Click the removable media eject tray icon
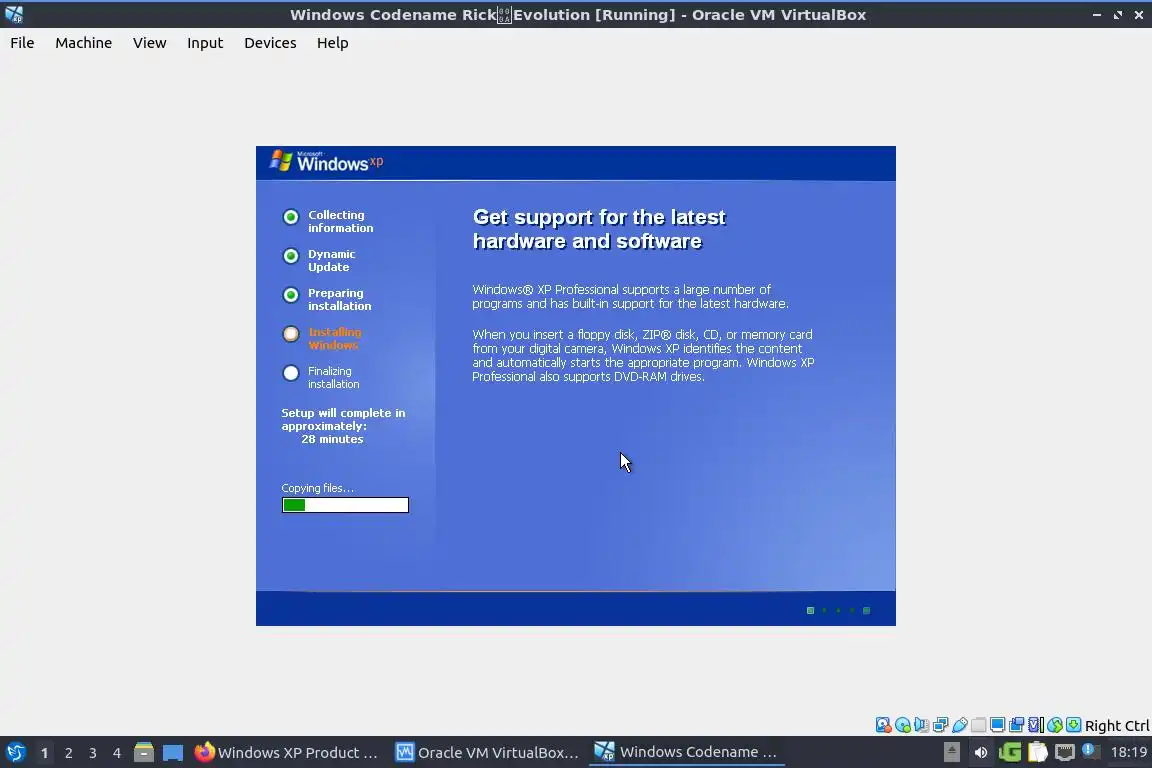The width and height of the screenshot is (1152, 768). coord(951,752)
